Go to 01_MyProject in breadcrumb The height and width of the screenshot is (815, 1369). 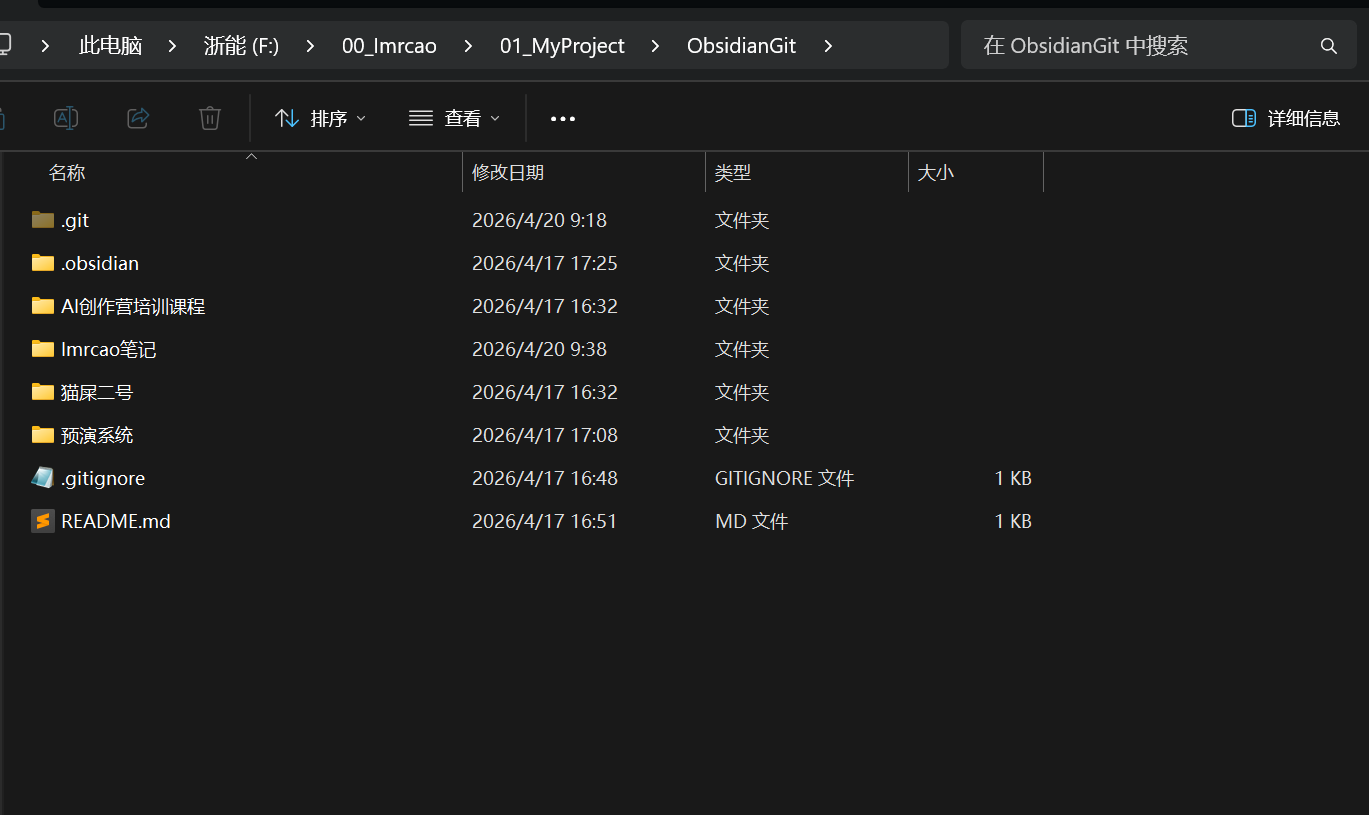click(x=562, y=46)
